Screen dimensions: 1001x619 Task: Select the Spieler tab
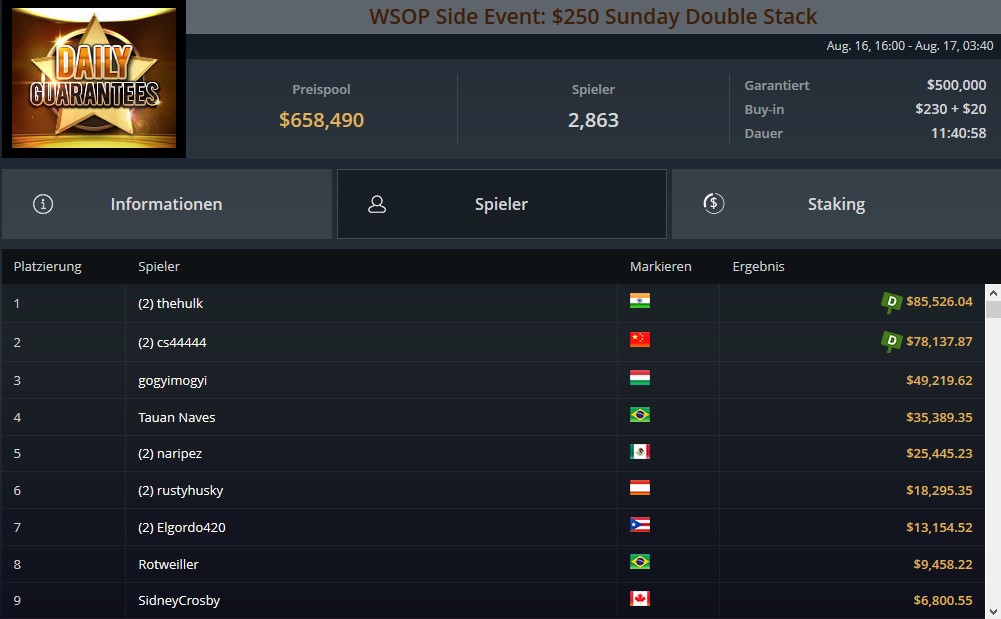tap(502, 204)
